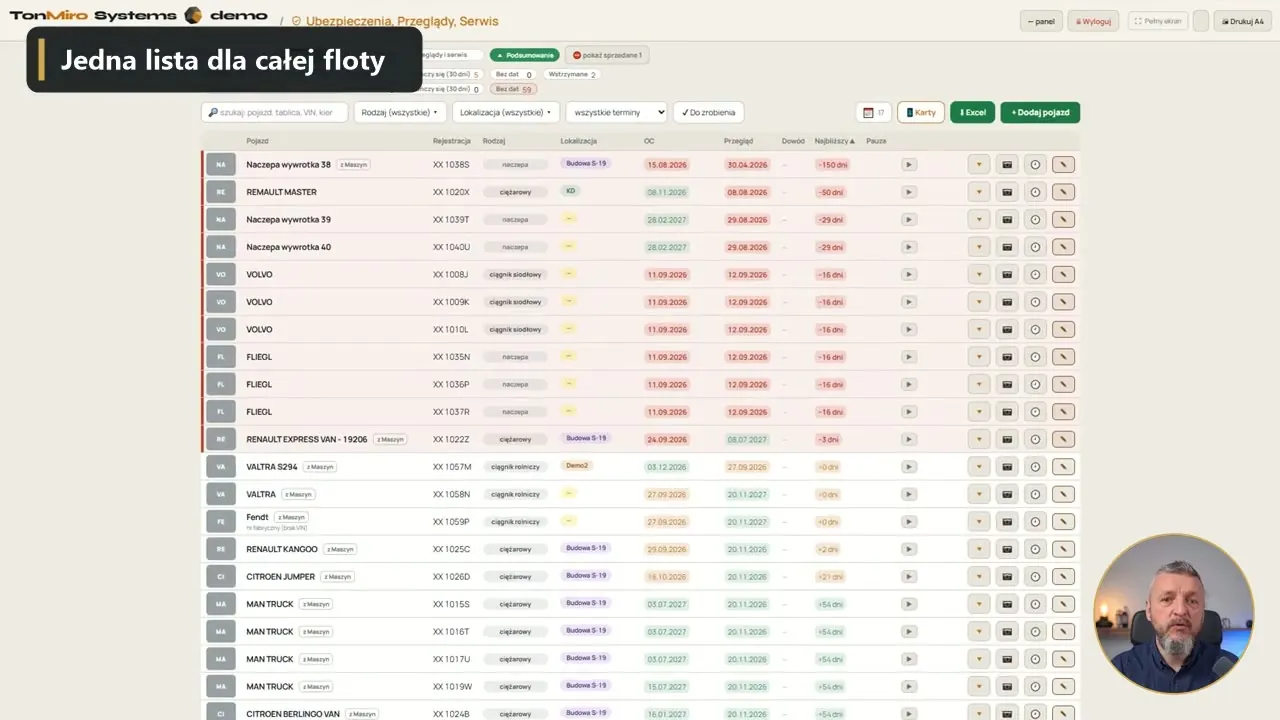
Task: Switch to Karty view
Action: (921, 113)
